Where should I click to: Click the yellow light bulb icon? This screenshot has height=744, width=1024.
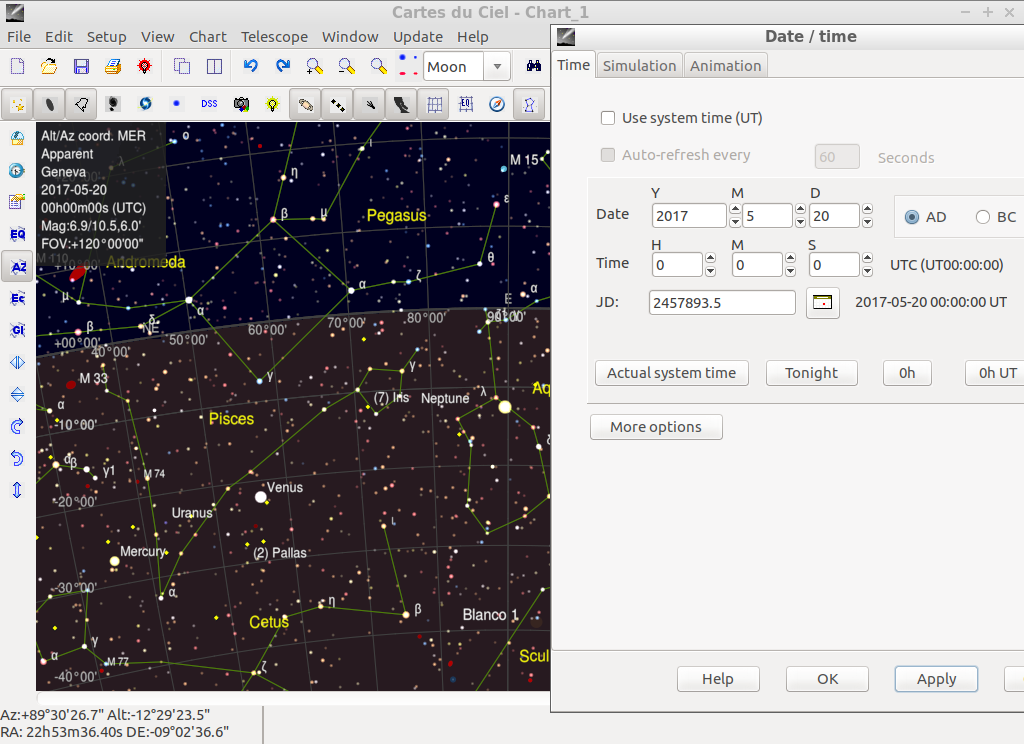272,105
